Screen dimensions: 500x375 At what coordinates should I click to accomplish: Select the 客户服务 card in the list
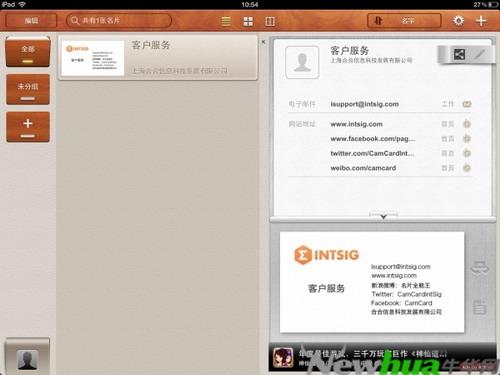[158, 58]
